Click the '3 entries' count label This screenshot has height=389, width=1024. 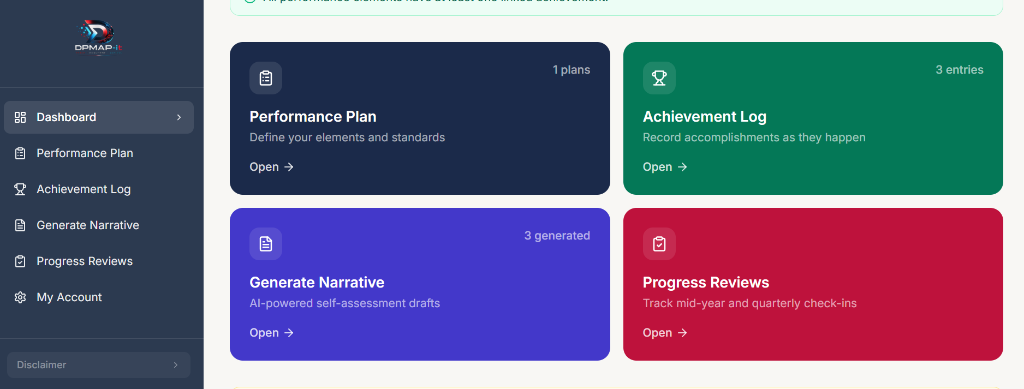[x=959, y=70]
